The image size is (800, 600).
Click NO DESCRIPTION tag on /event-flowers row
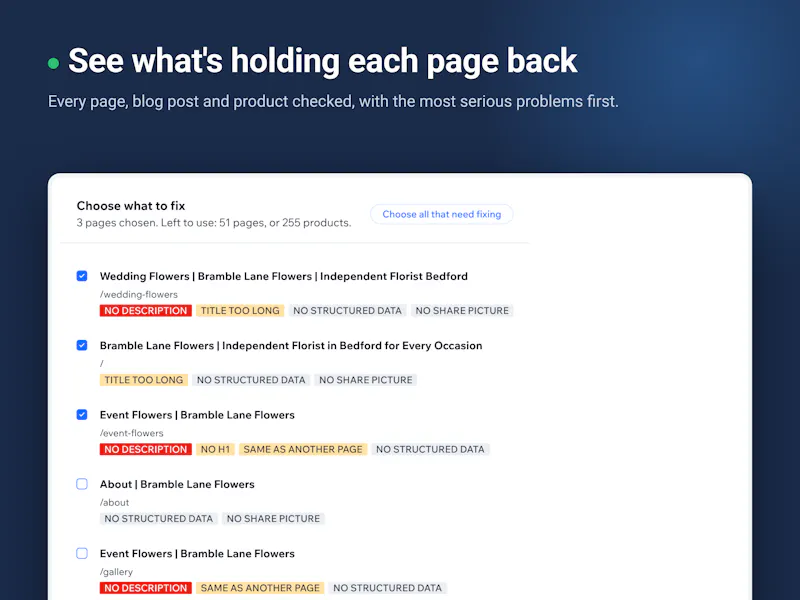145,449
